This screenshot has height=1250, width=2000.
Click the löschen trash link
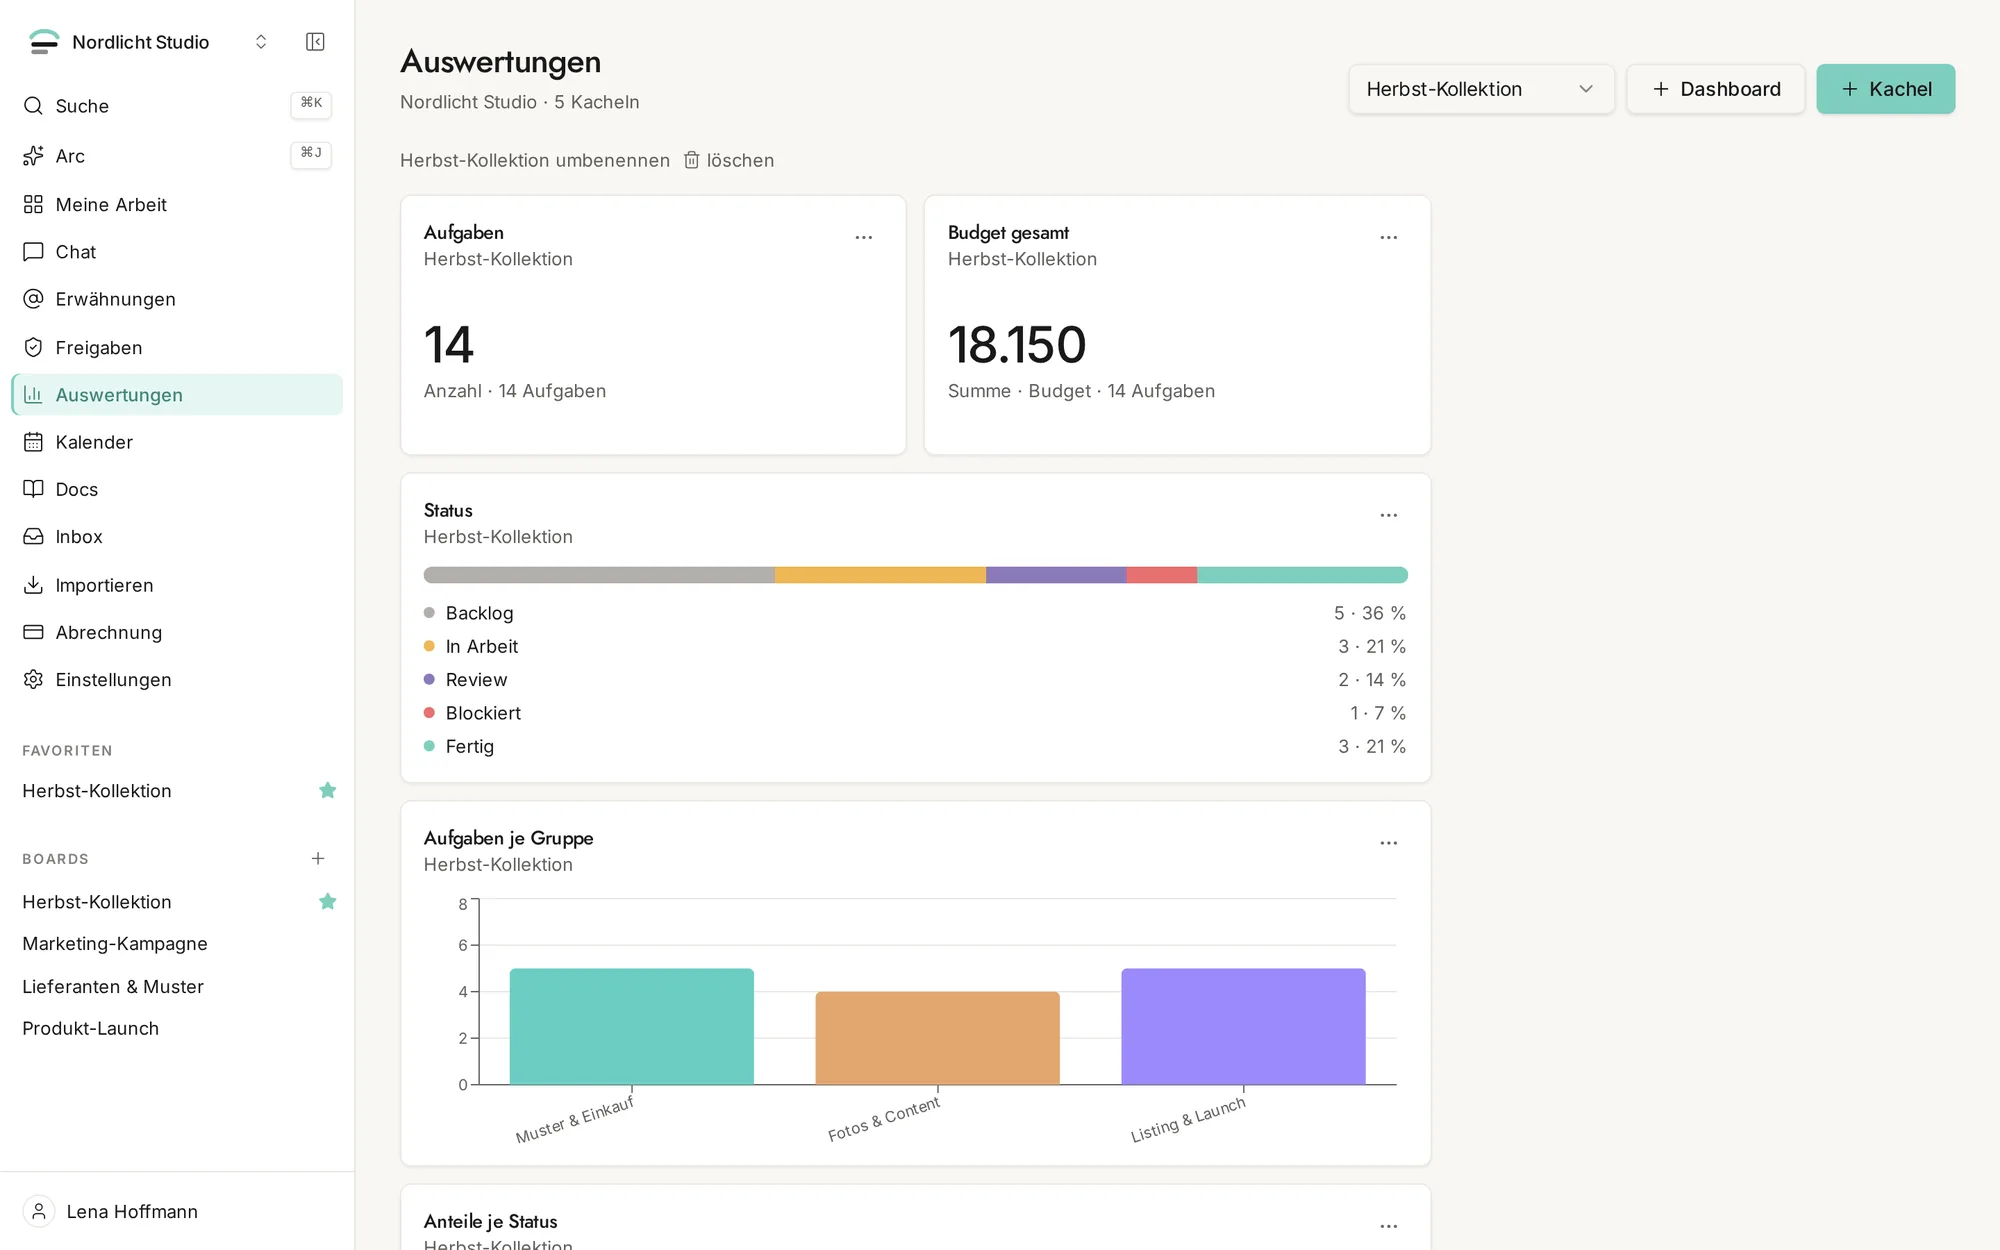729,160
